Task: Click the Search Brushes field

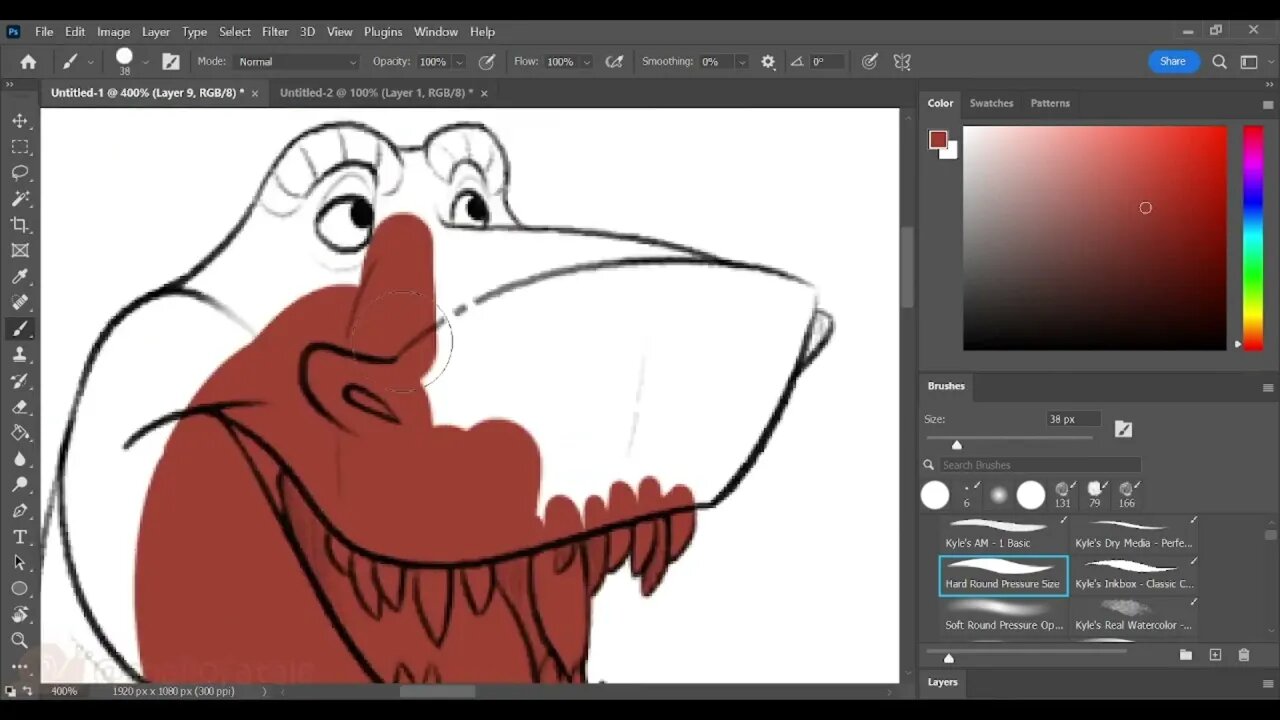Action: (1040, 465)
